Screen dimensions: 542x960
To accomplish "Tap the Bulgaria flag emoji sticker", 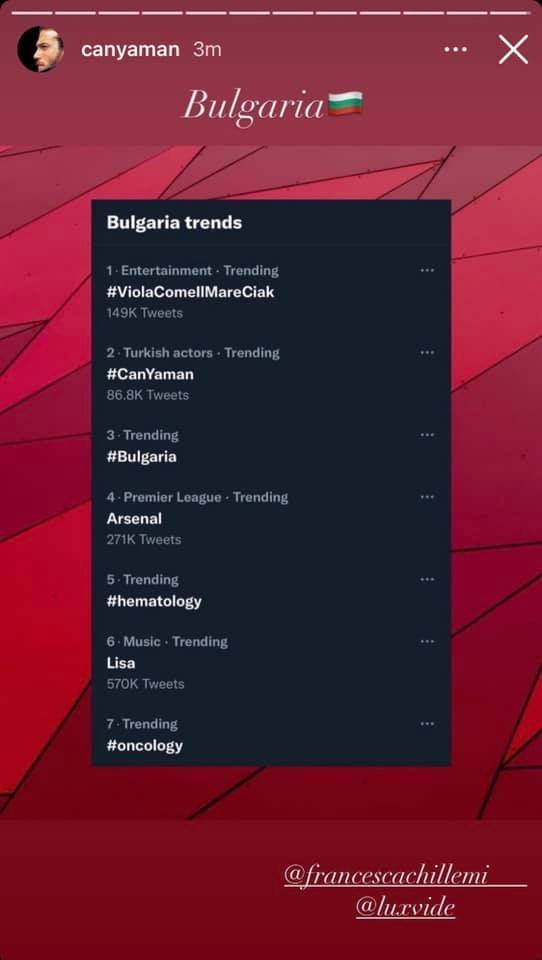I will pos(346,103).
